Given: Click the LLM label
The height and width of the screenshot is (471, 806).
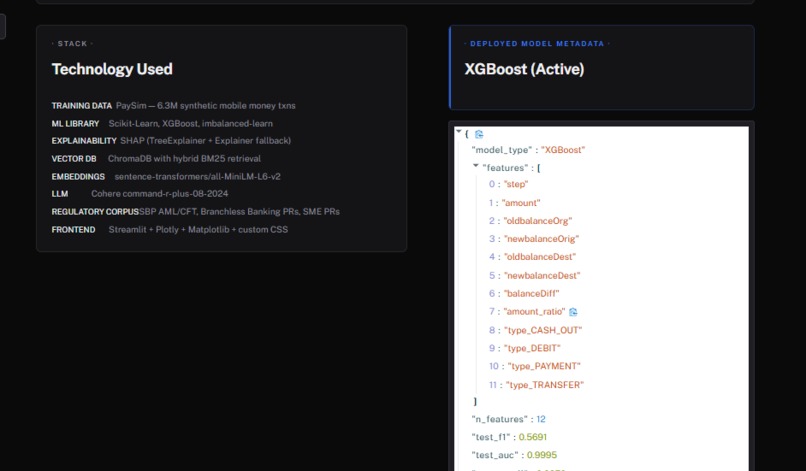Looking at the screenshot, I should (x=60, y=193).
